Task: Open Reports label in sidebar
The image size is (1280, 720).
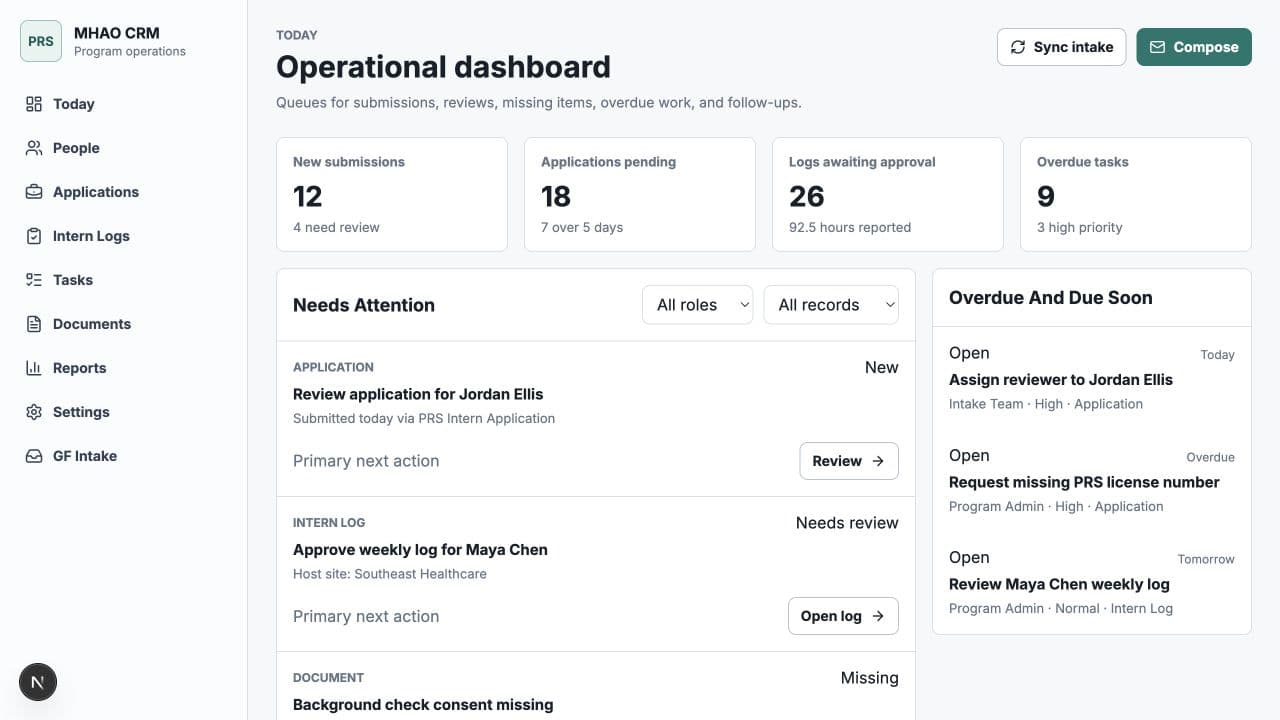Action: (80, 368)
